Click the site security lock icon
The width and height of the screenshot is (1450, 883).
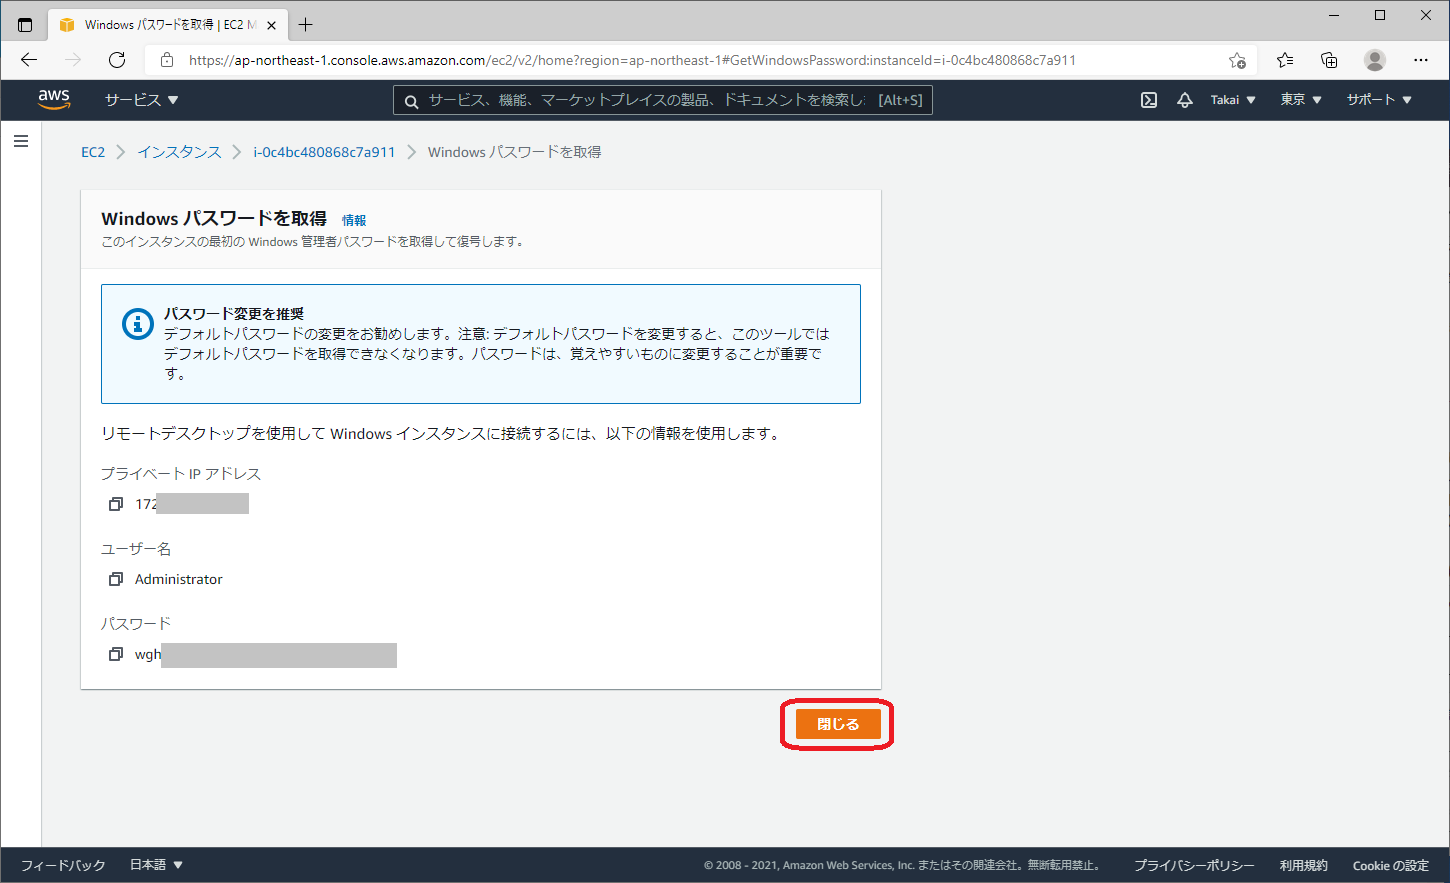click(166, 60)
